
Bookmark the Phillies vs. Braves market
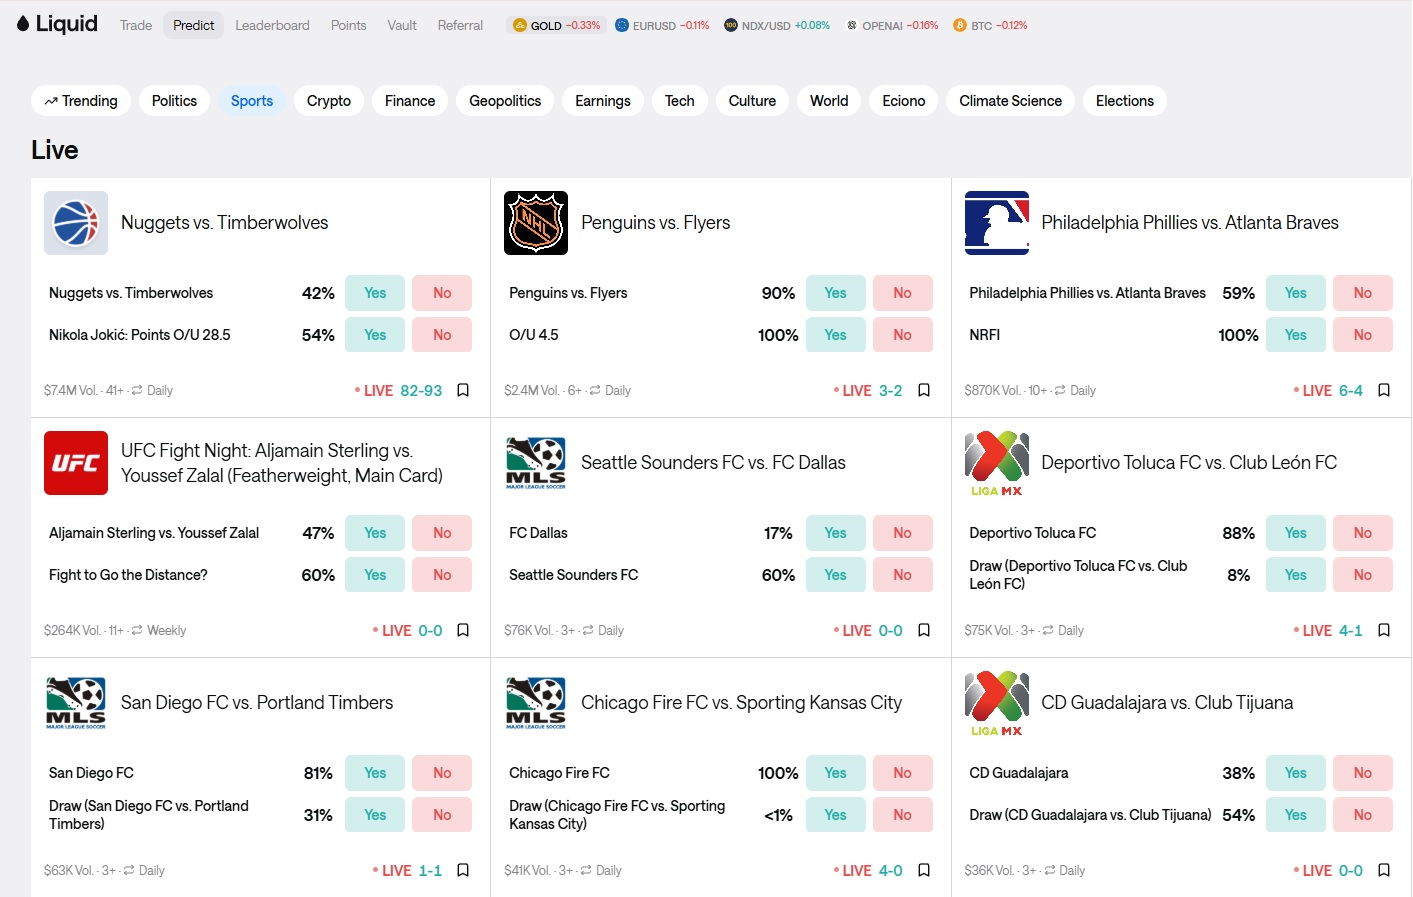tap(1384, 390)
